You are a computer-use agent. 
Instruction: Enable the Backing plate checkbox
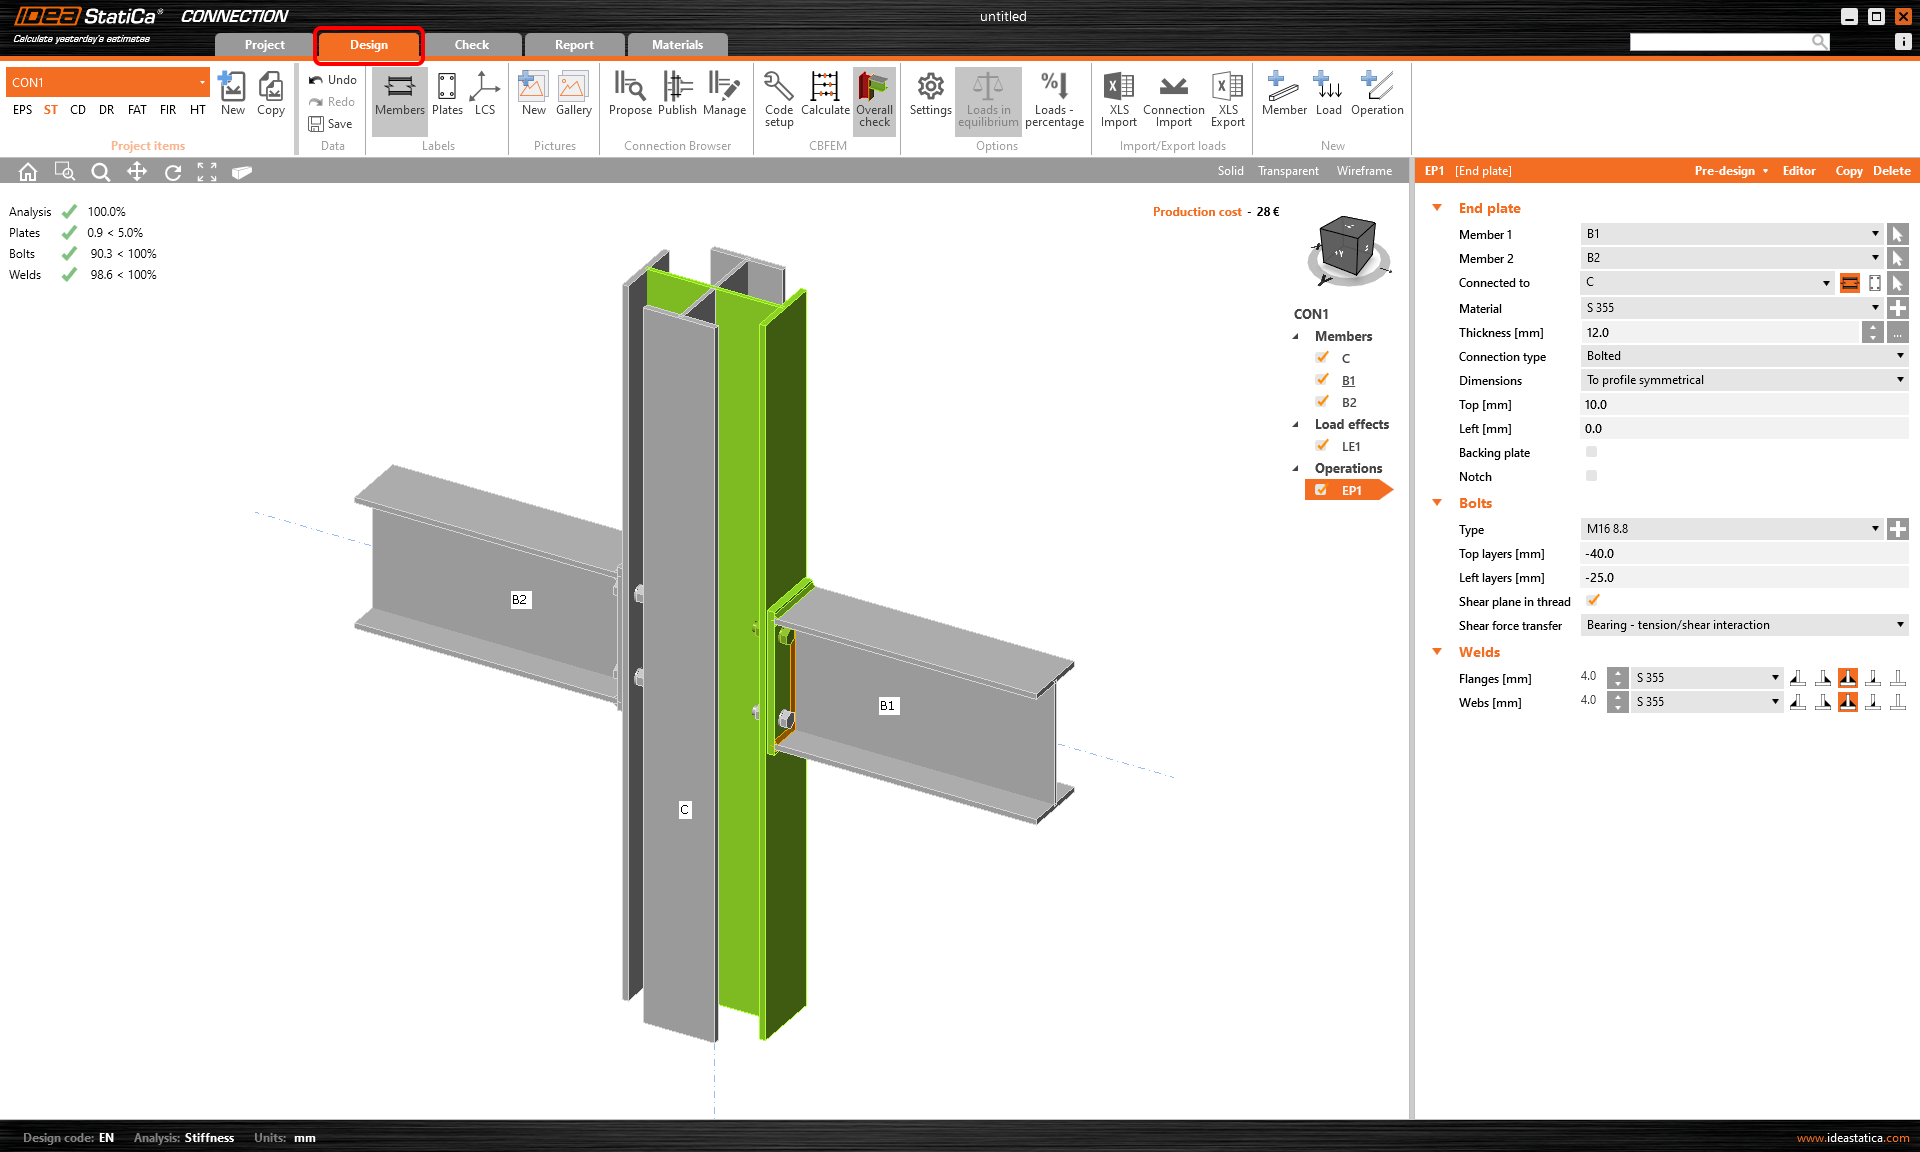(x=1591, y=452)
